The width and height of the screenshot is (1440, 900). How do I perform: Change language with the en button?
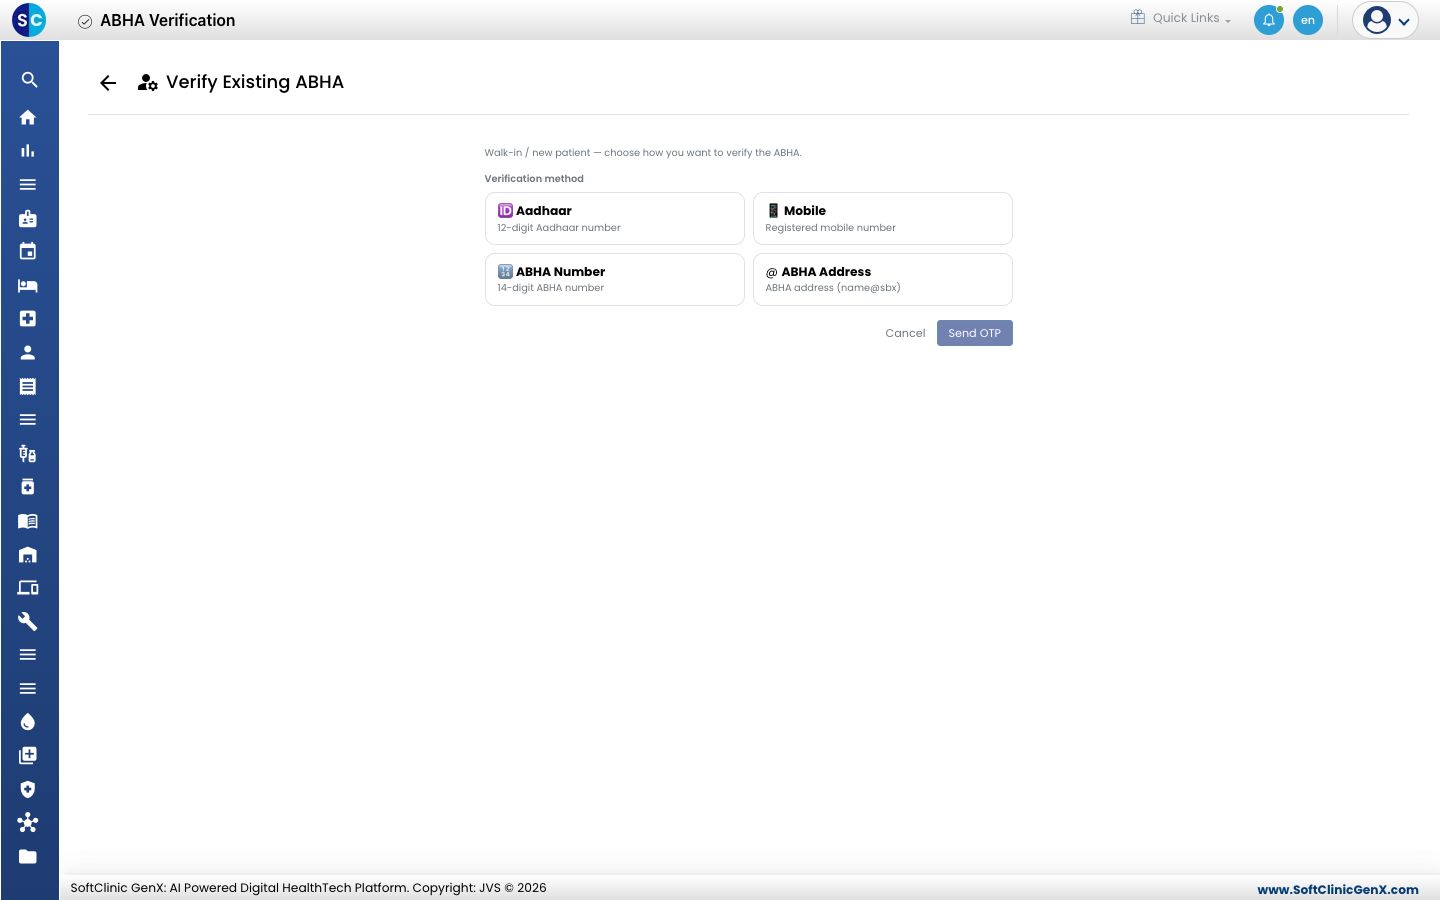(1308, 20)
